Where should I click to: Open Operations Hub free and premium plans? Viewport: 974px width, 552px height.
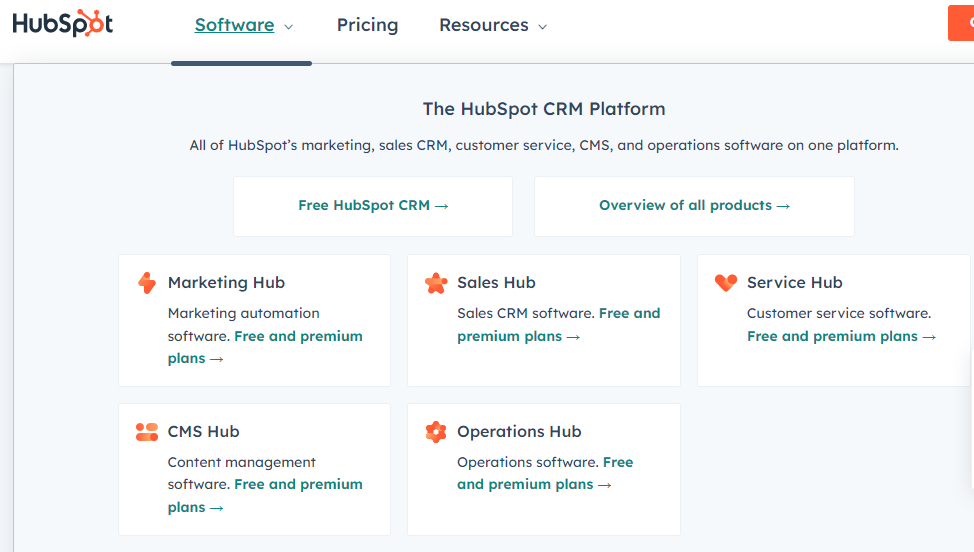(545, 473)
